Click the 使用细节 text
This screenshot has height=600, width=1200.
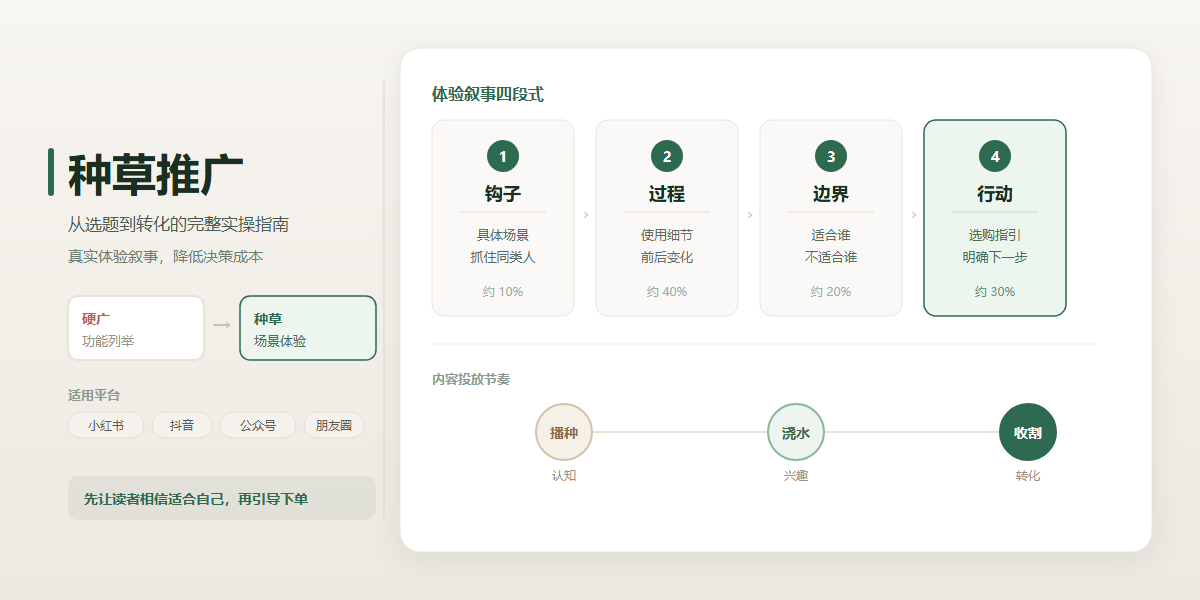pos(667,235)
